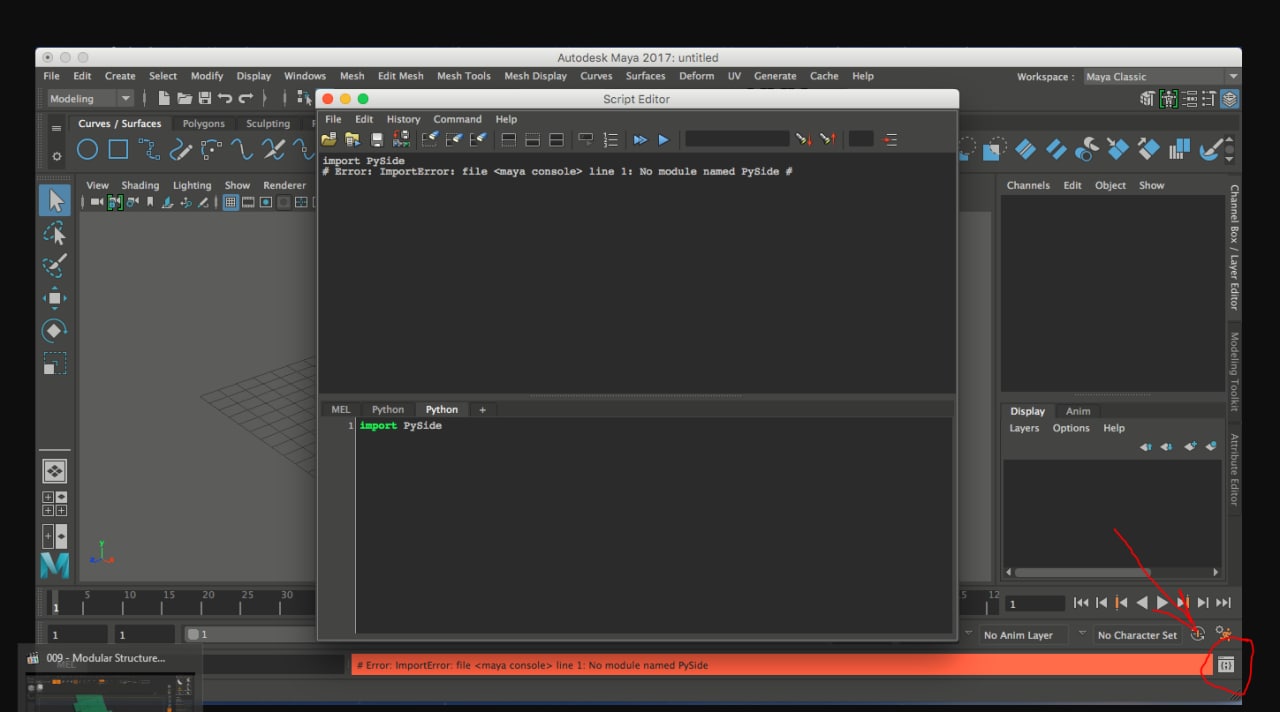Click search field in Script Editor toolbar
Screen dimensions: 1280x712
737,139
